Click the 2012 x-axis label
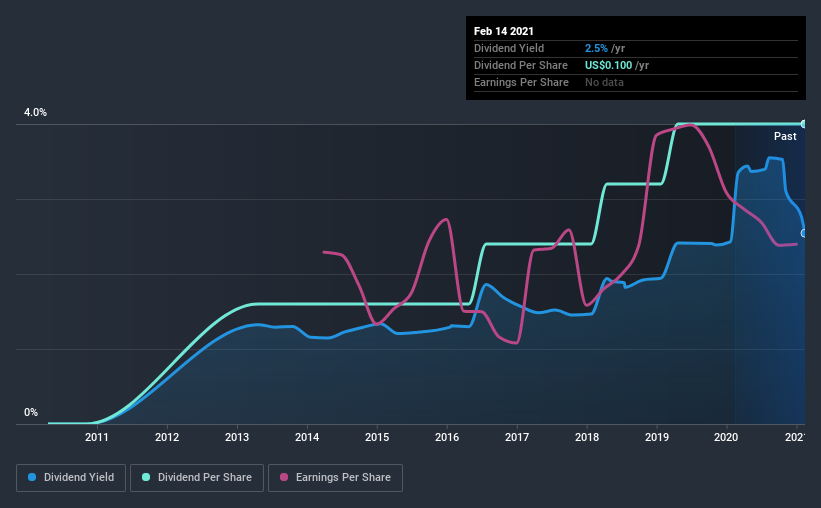Viewport: 821px width, 508px height. [167, 437]
